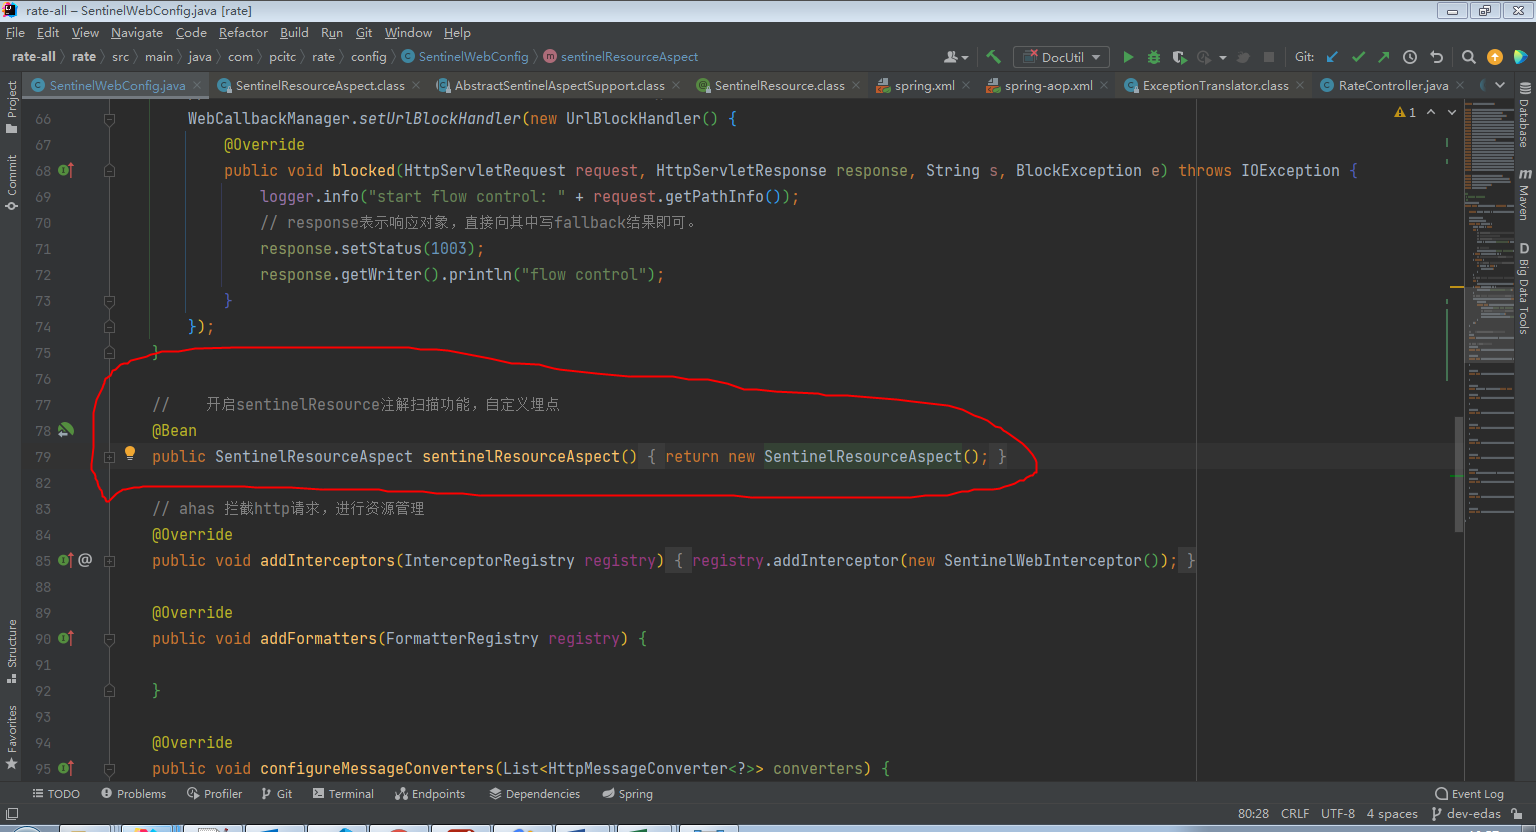The width and height of the screenshot is (1536, 832).
Task: Click the Build Project hammer icon
Action: click(993, 57)
